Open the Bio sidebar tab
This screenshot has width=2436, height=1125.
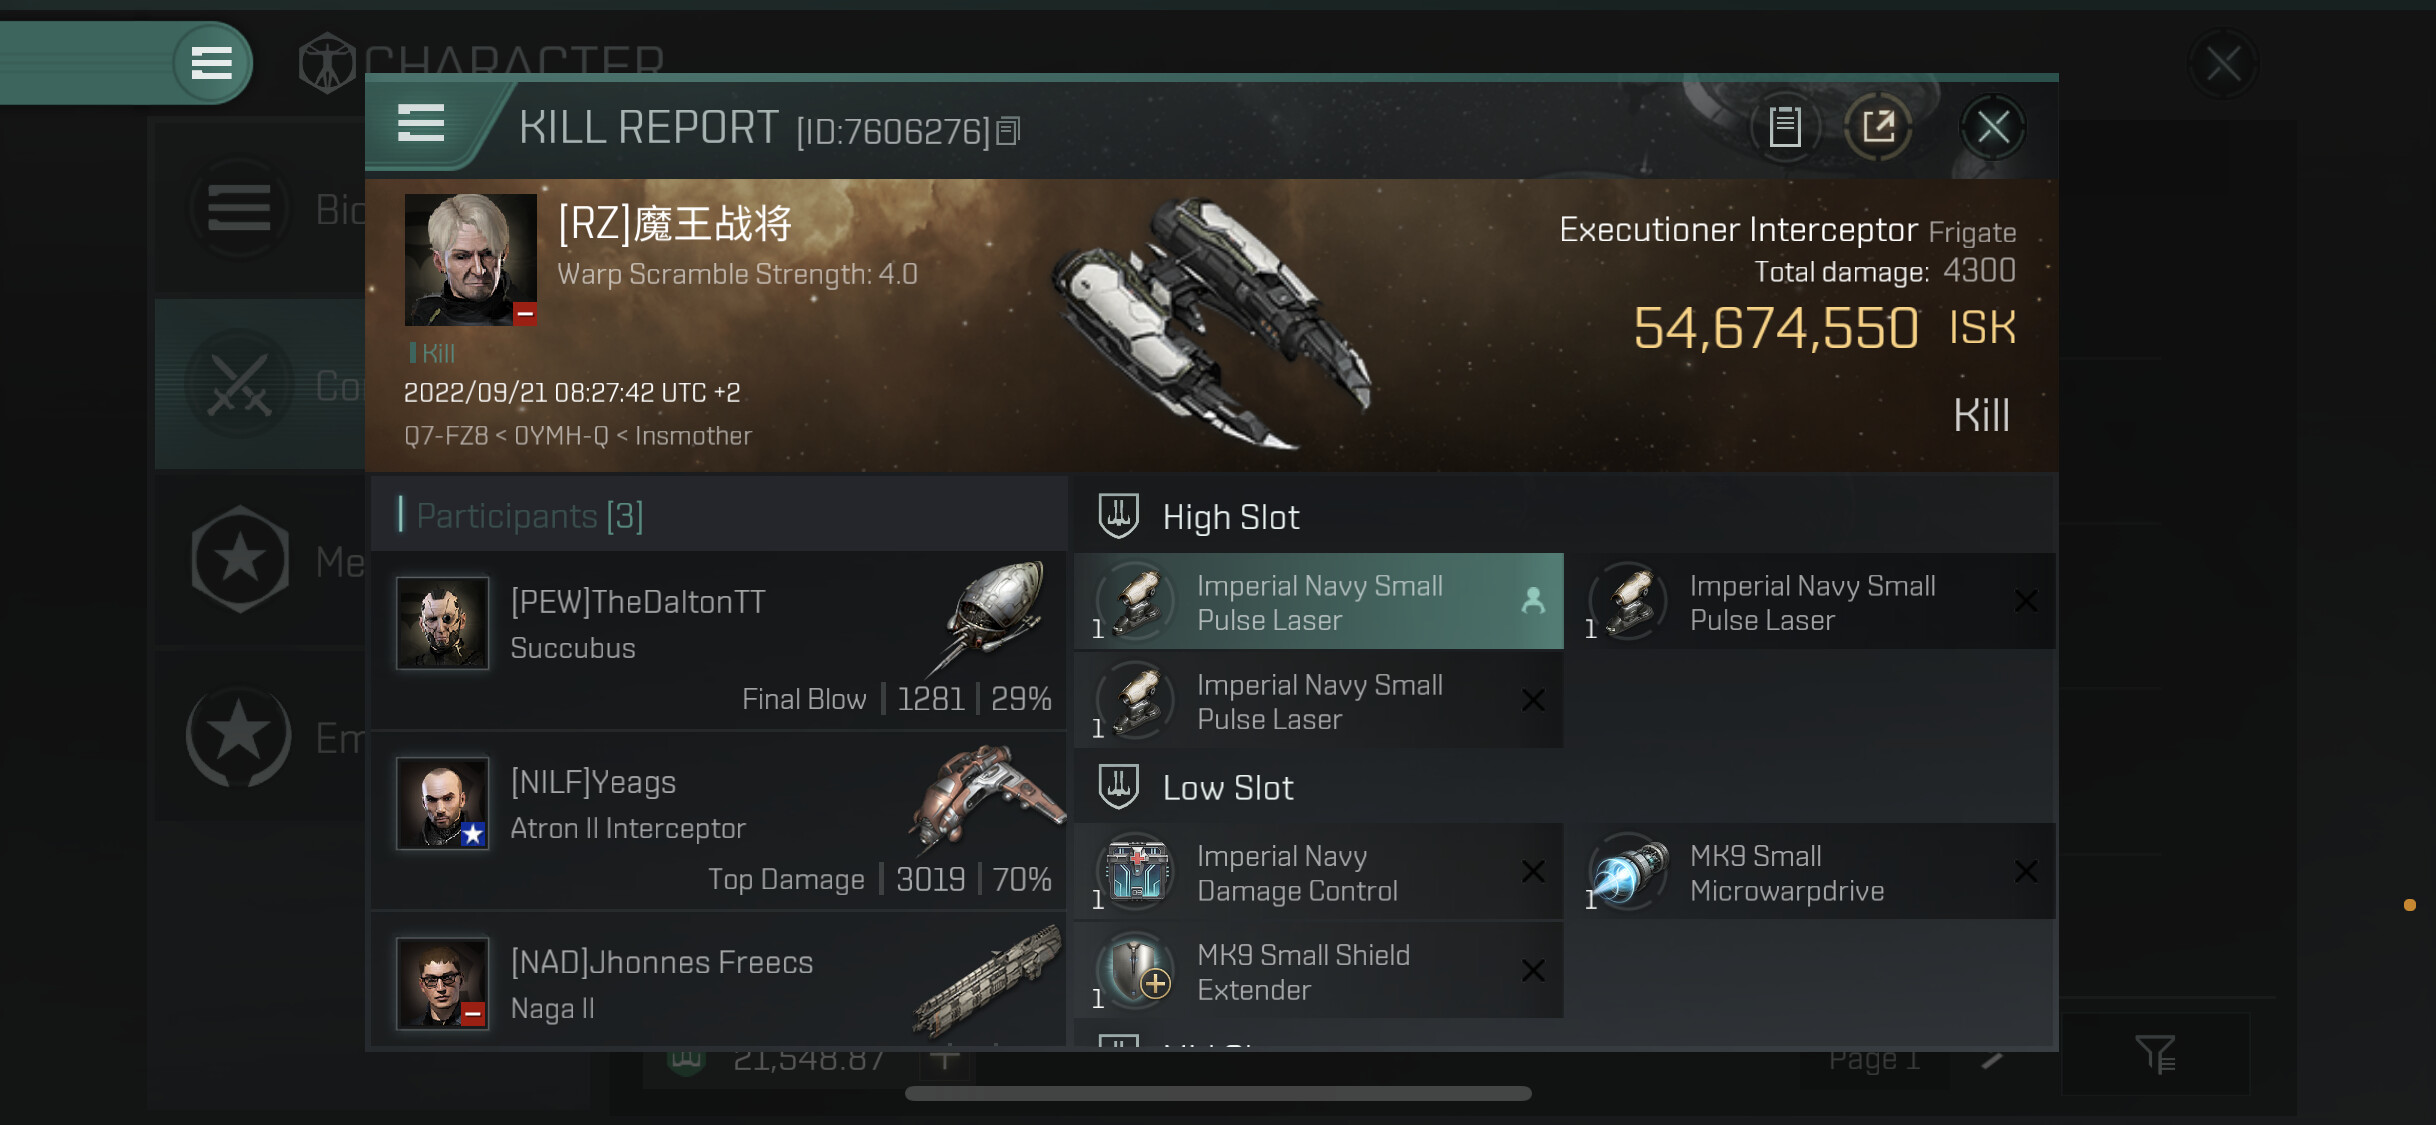(240, 209)
